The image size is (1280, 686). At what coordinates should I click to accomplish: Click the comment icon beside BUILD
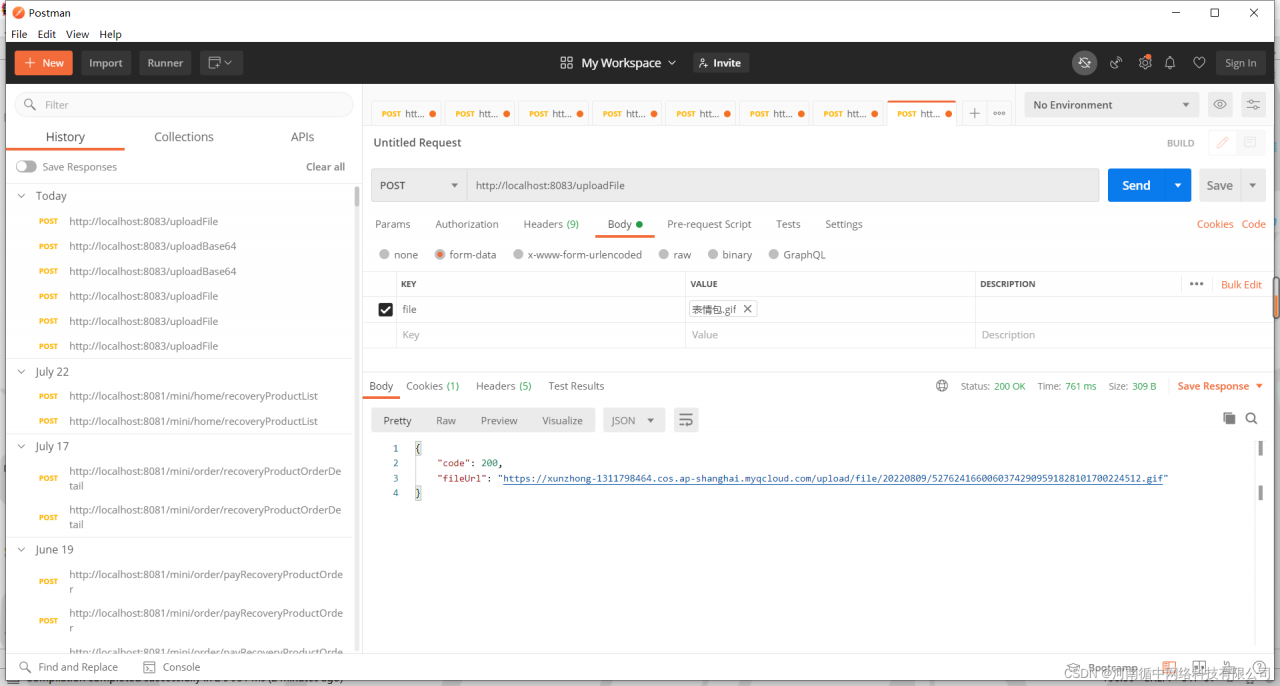point(1249,143)
